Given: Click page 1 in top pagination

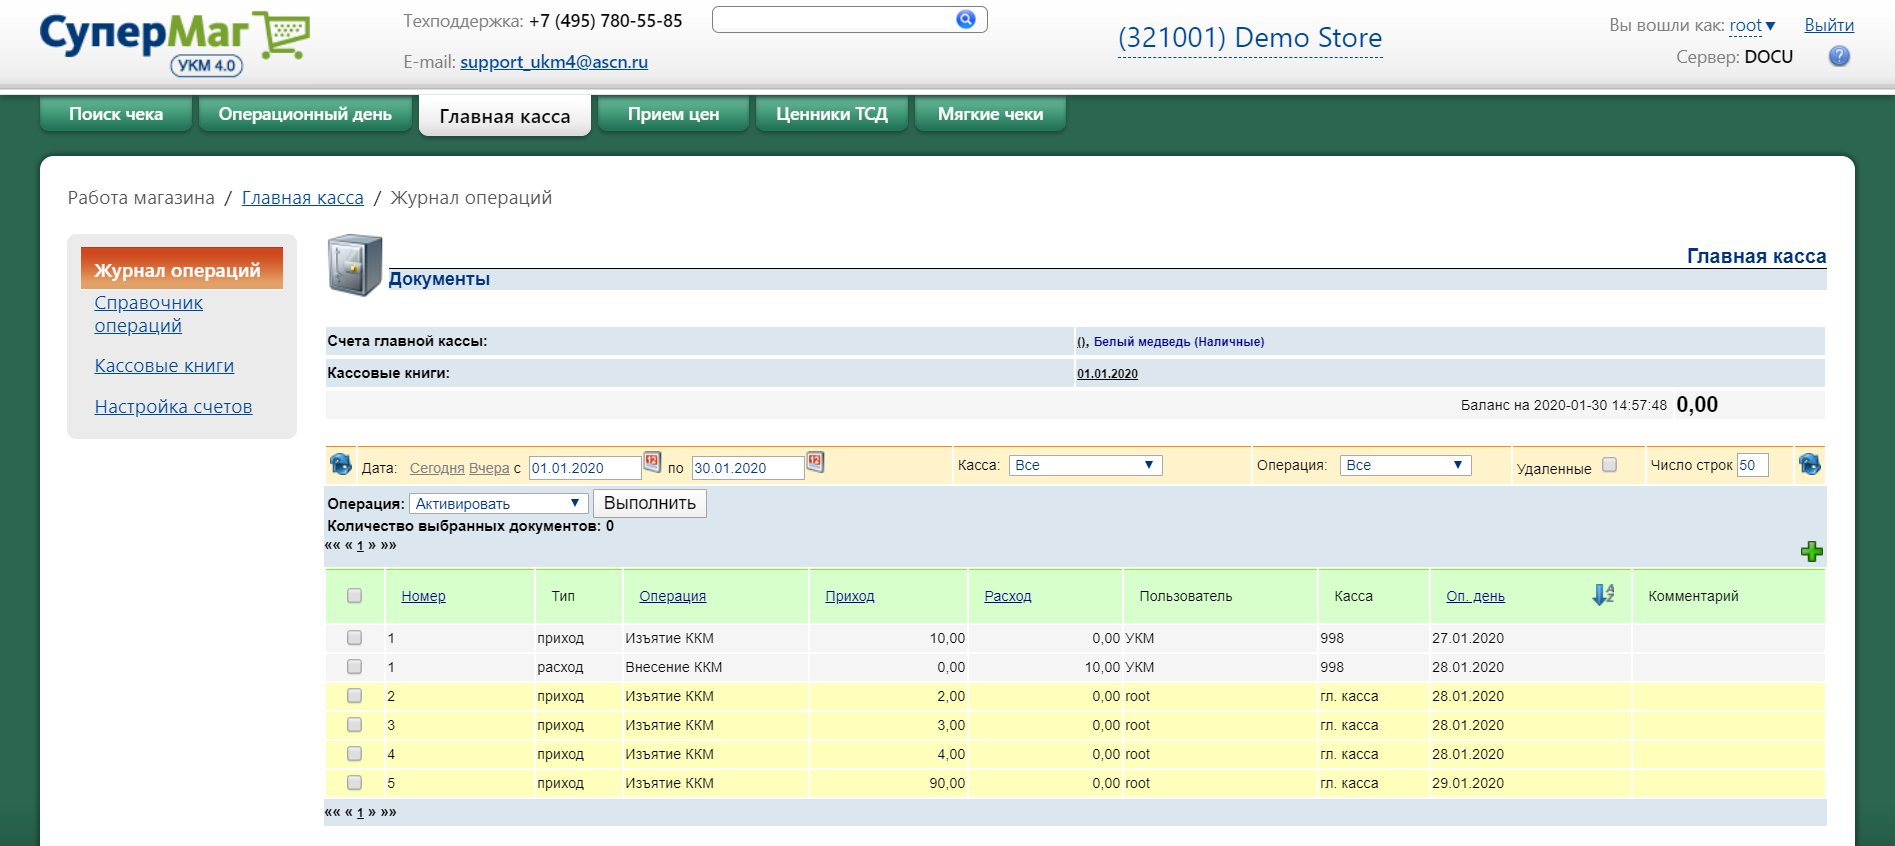Looking at the screenshot, I should click(360, 546).
